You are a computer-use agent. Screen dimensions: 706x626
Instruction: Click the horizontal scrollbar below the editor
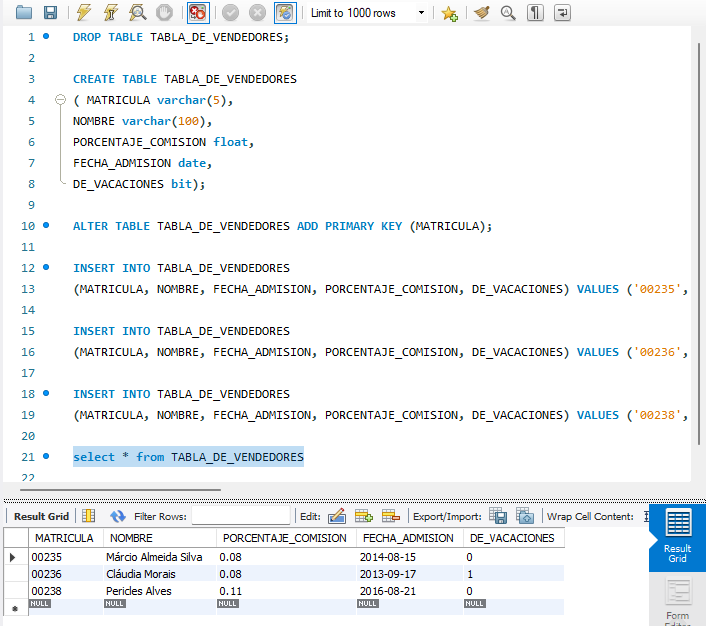120,490
